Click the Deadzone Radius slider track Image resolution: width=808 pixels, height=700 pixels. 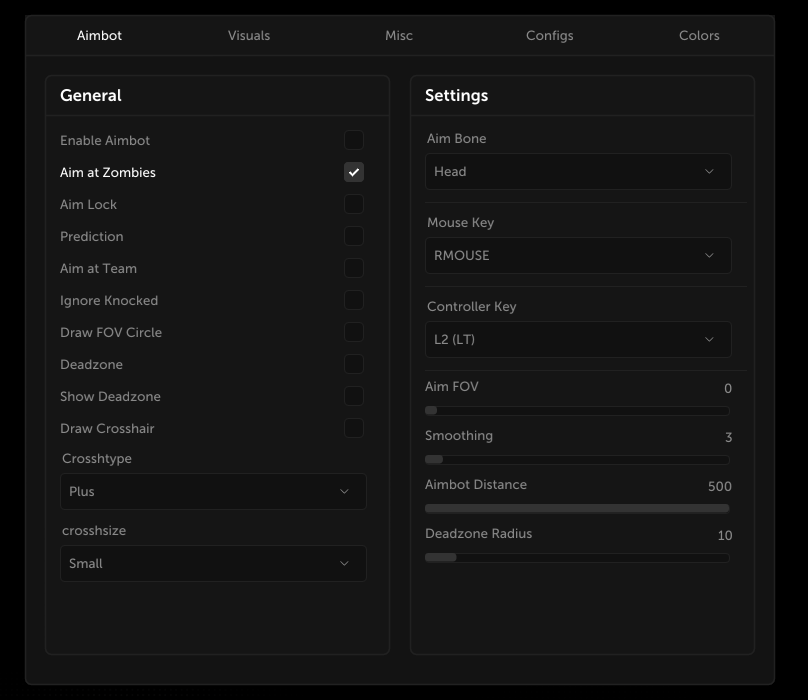(x=577, y=557)
